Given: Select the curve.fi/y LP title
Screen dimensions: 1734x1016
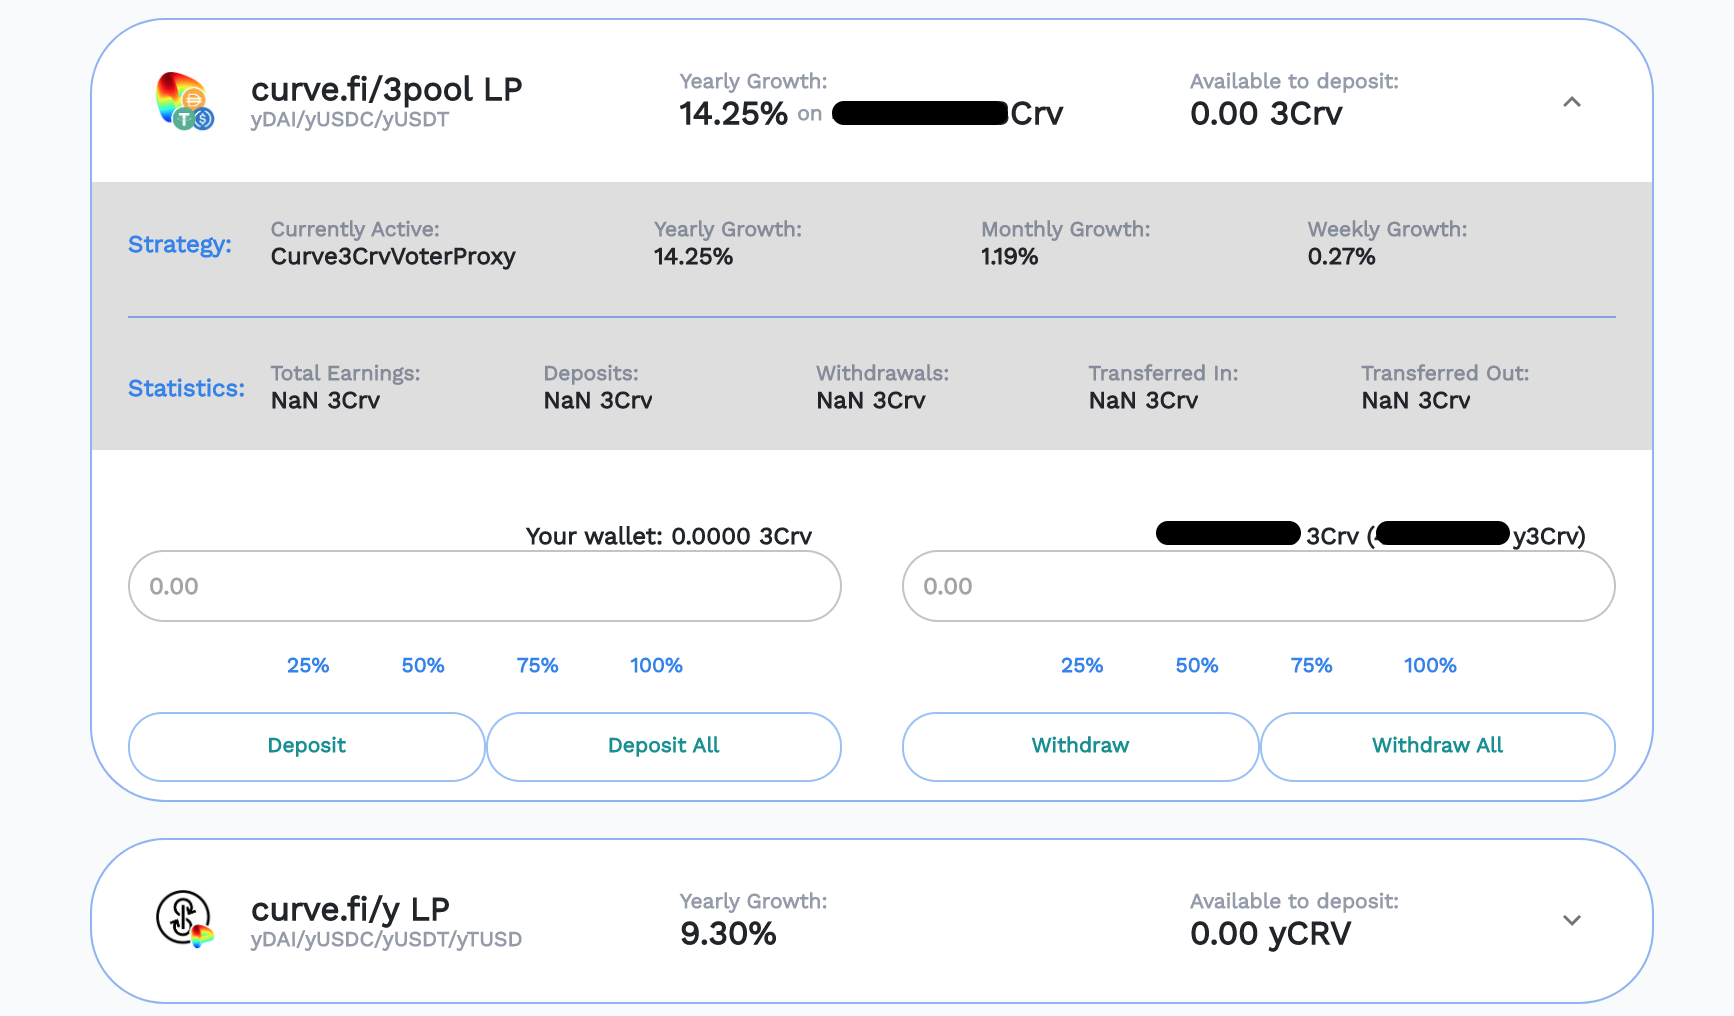Looking at the screenshot, I should point(350,909).
